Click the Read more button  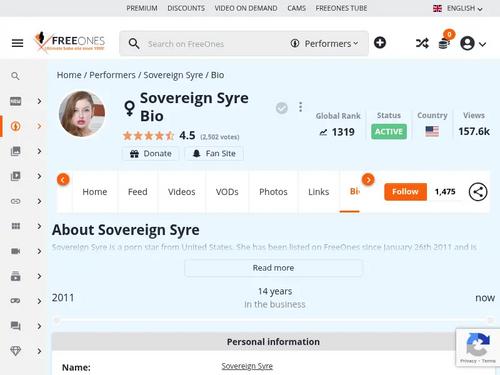[x=273, y=268]
